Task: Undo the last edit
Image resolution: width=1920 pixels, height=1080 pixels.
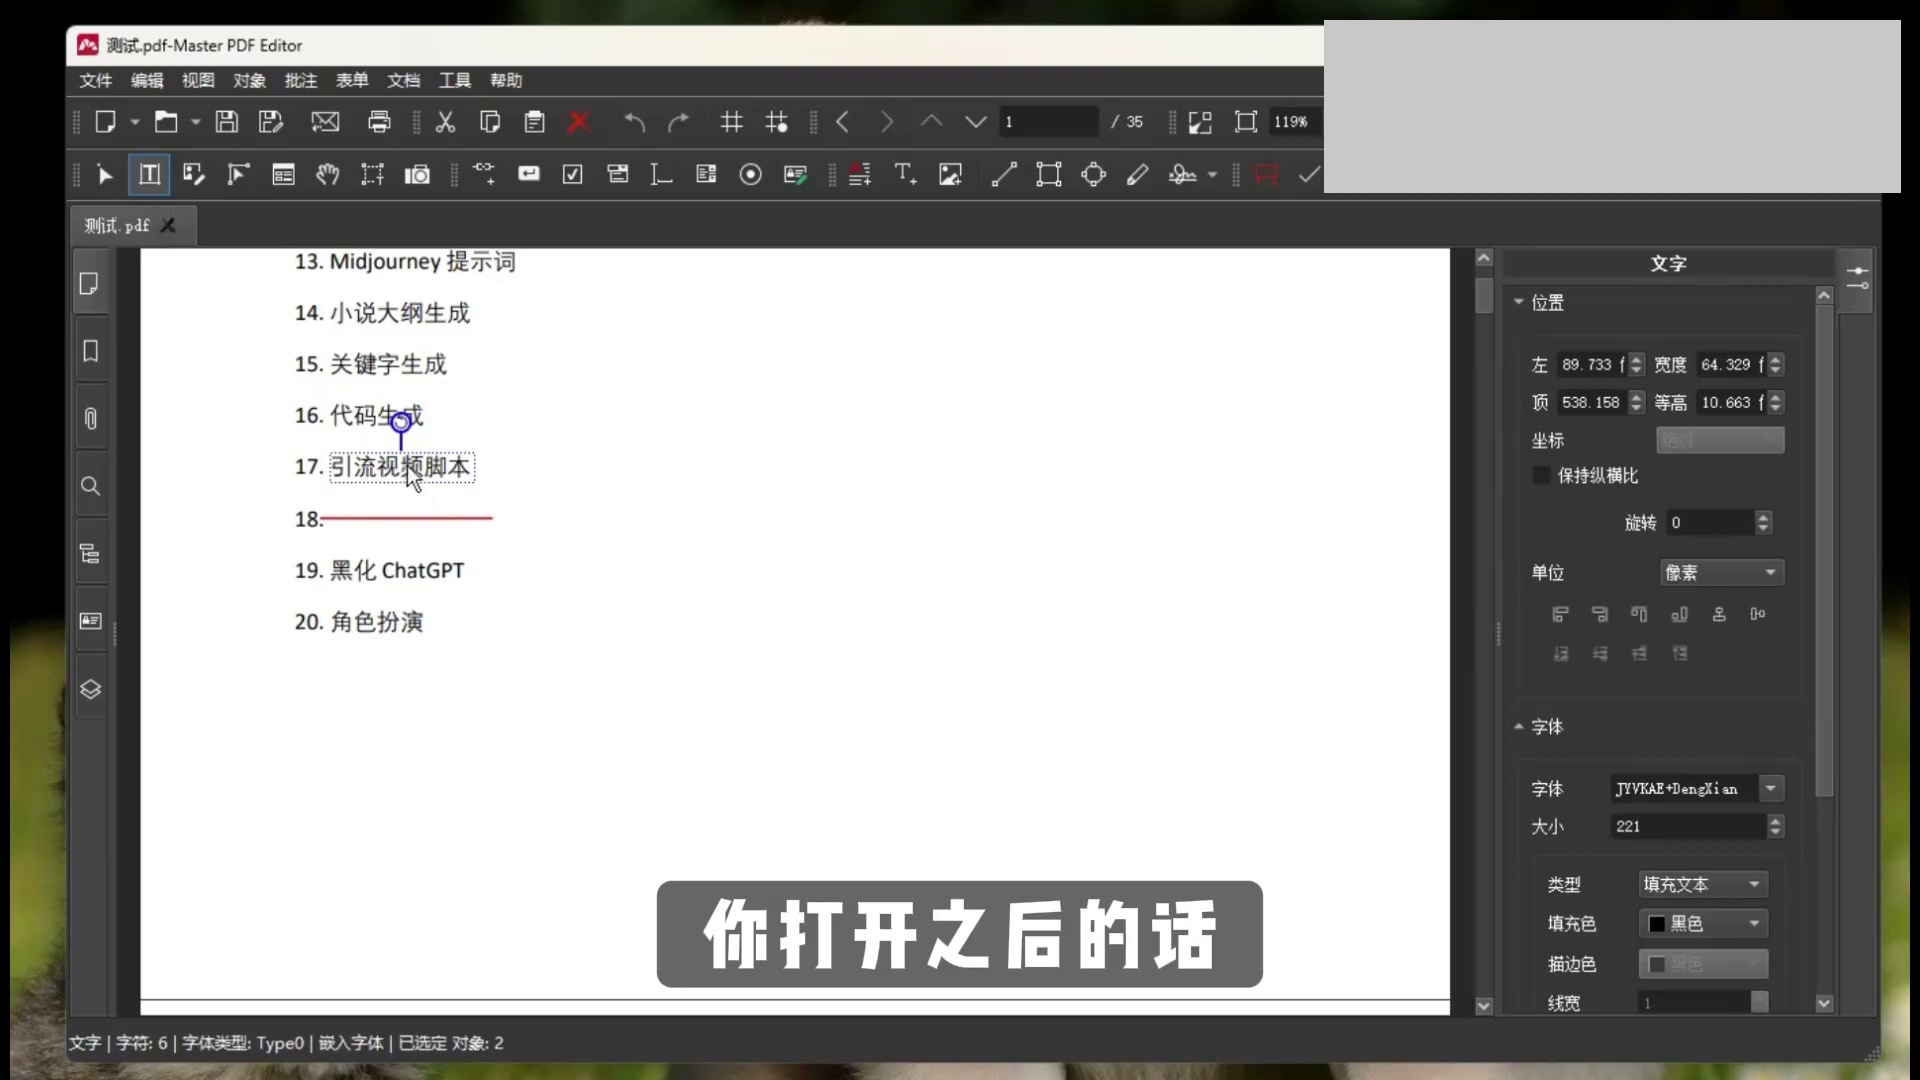Action: click(x=634, y=121)
